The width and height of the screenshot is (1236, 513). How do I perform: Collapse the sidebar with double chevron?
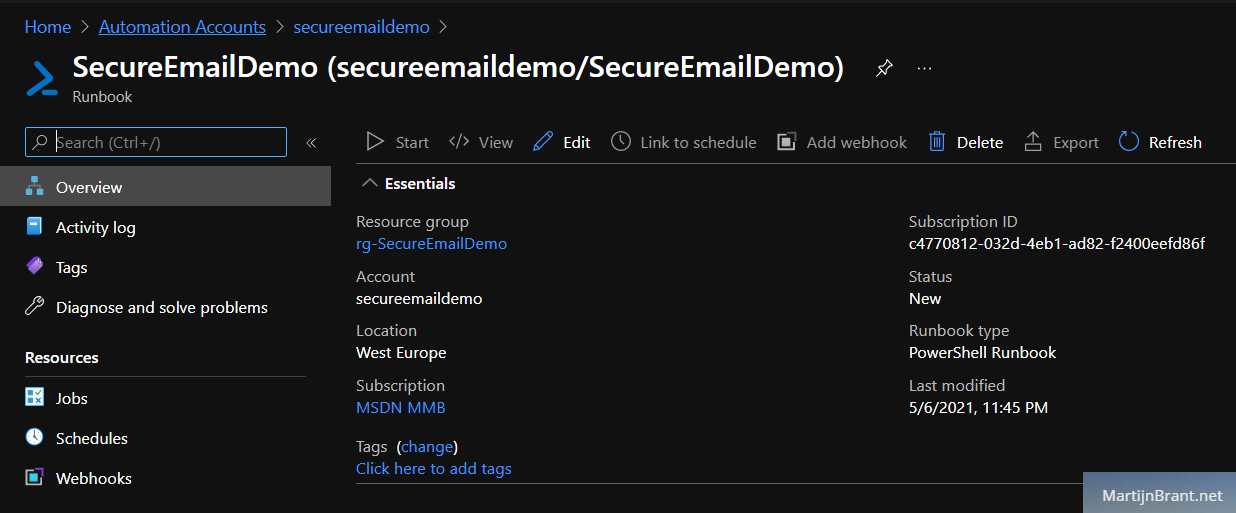[311, 143]
